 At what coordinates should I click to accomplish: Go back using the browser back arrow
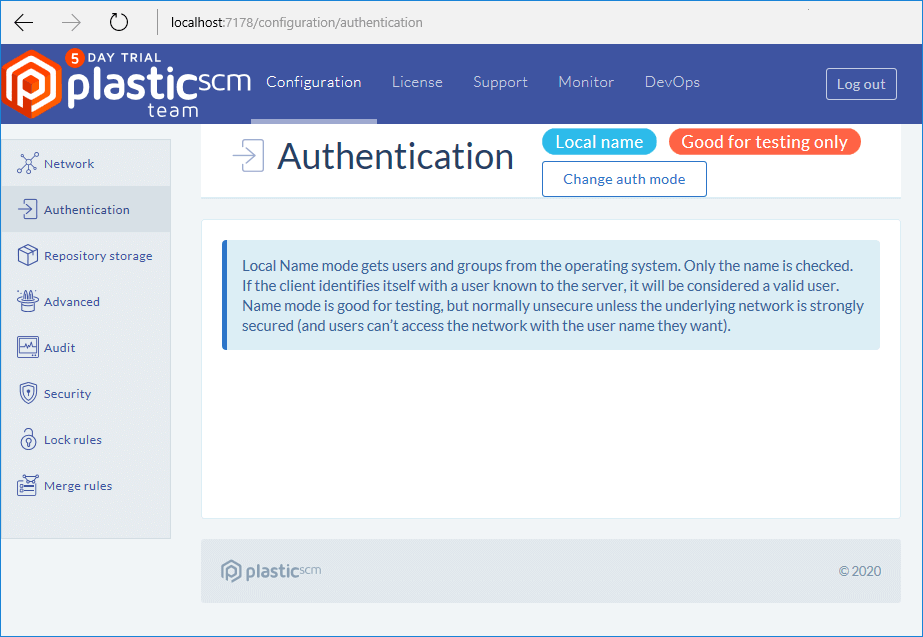click(x=24, y=22)
